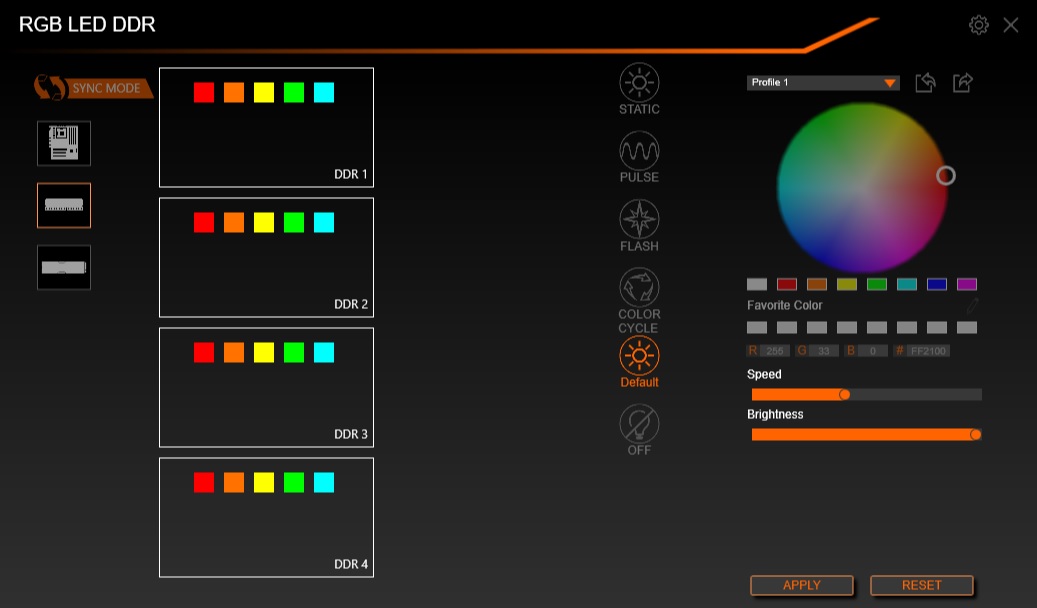Image resolution: width=1037 pixels, height=608 pixels.
Task: Choose the PULSE lighting effect
Action: tap(639, 152)
